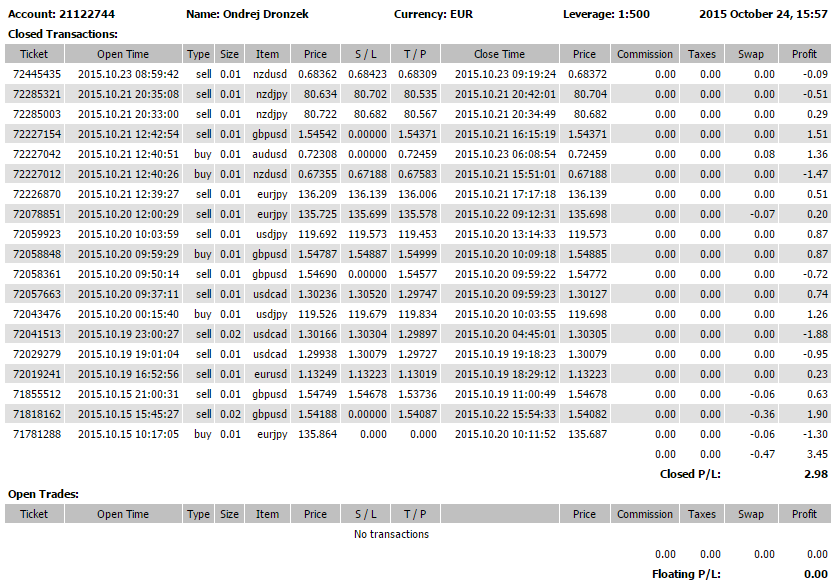
Task: Click T / P header in Closed Transactions table
Action: [x=415, y=54]
